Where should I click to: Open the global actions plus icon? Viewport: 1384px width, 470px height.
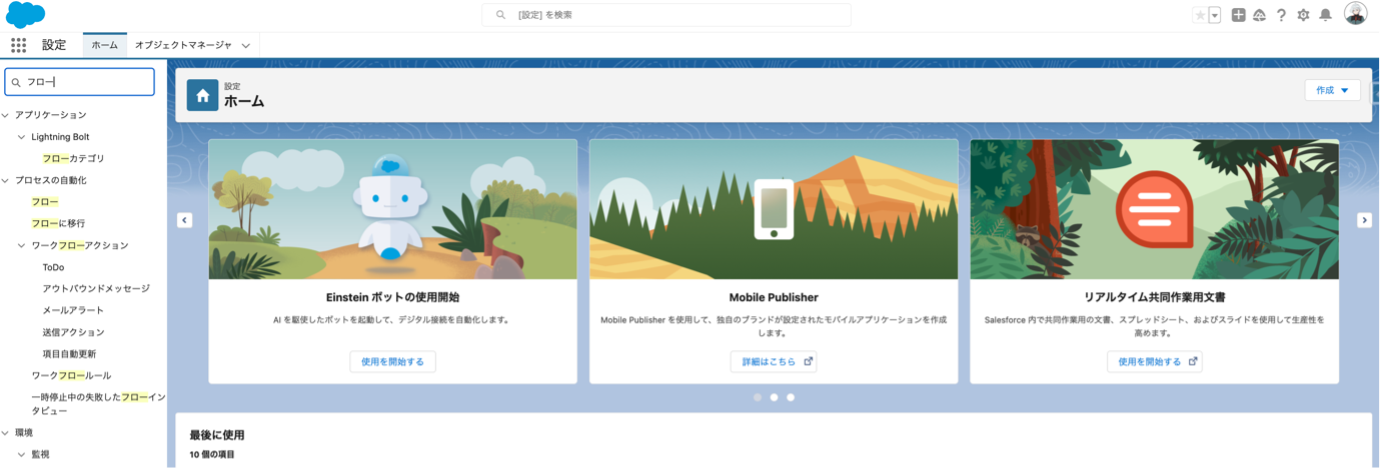[x=1238, y=15]
